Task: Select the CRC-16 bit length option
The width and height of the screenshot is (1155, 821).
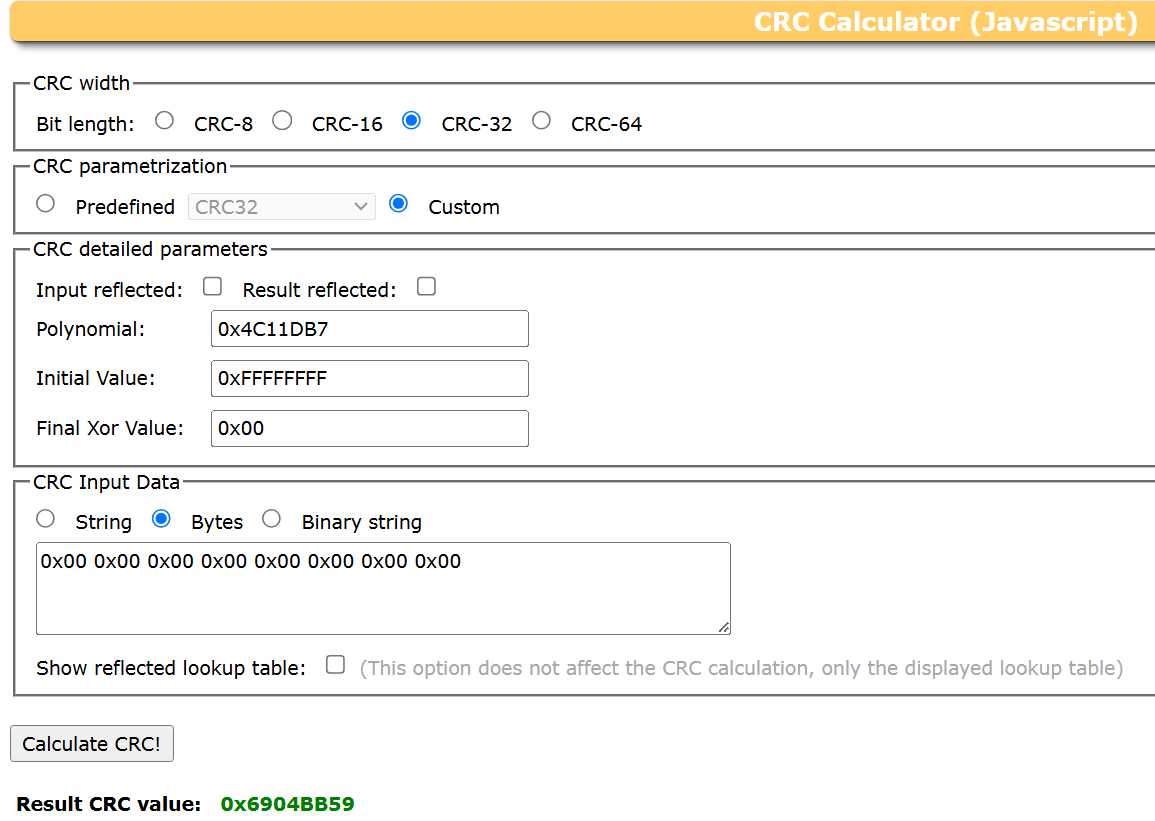Action: click(283, 121)
